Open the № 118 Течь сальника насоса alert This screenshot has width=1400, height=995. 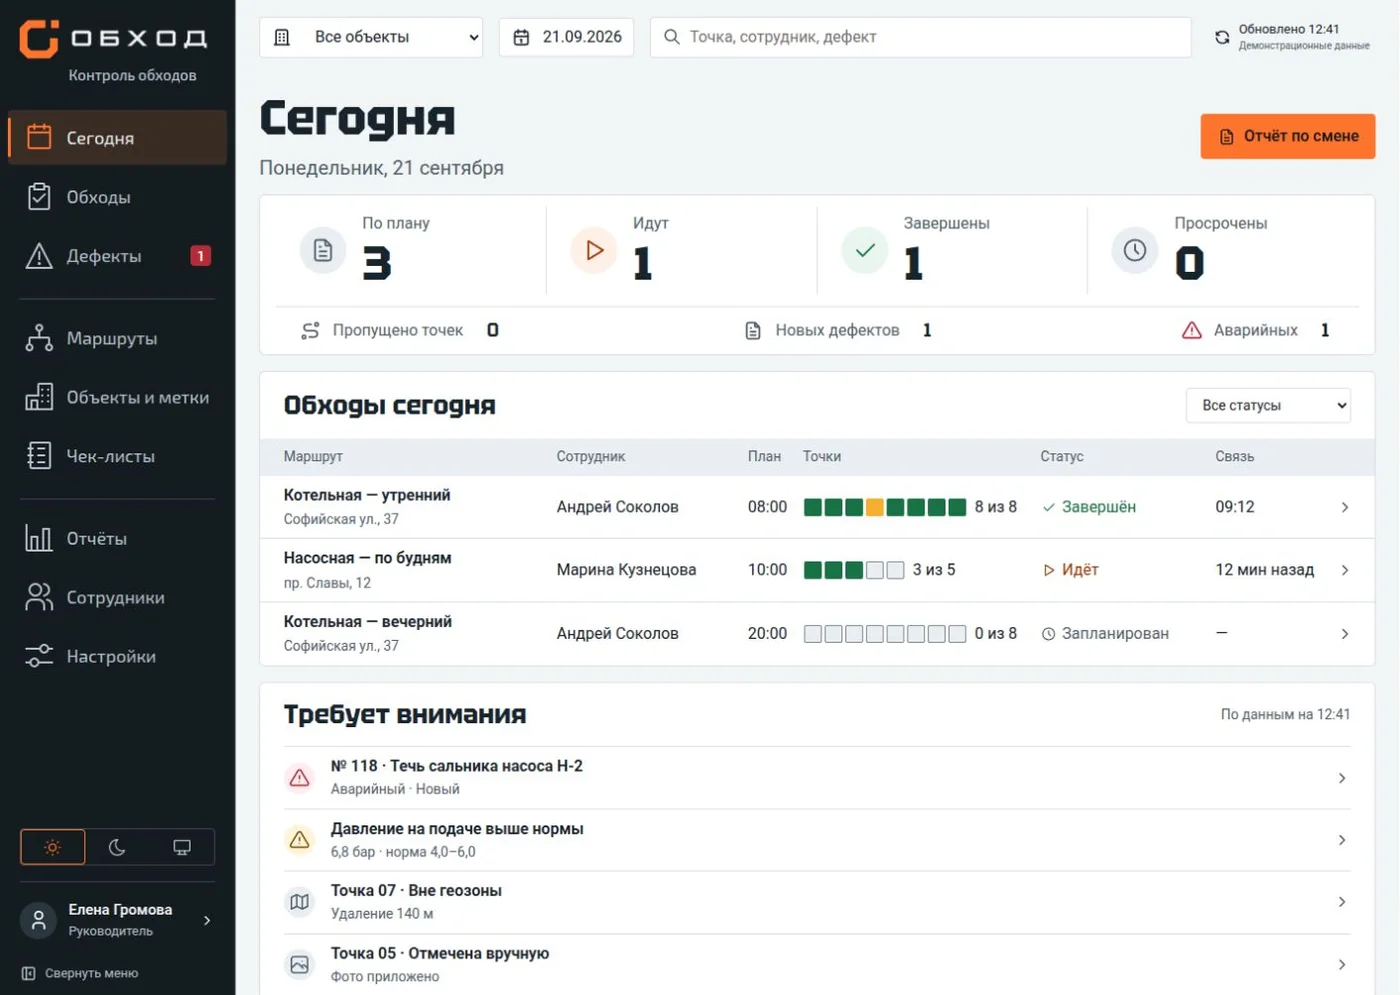pyautogui.click(x=817, y=777)
